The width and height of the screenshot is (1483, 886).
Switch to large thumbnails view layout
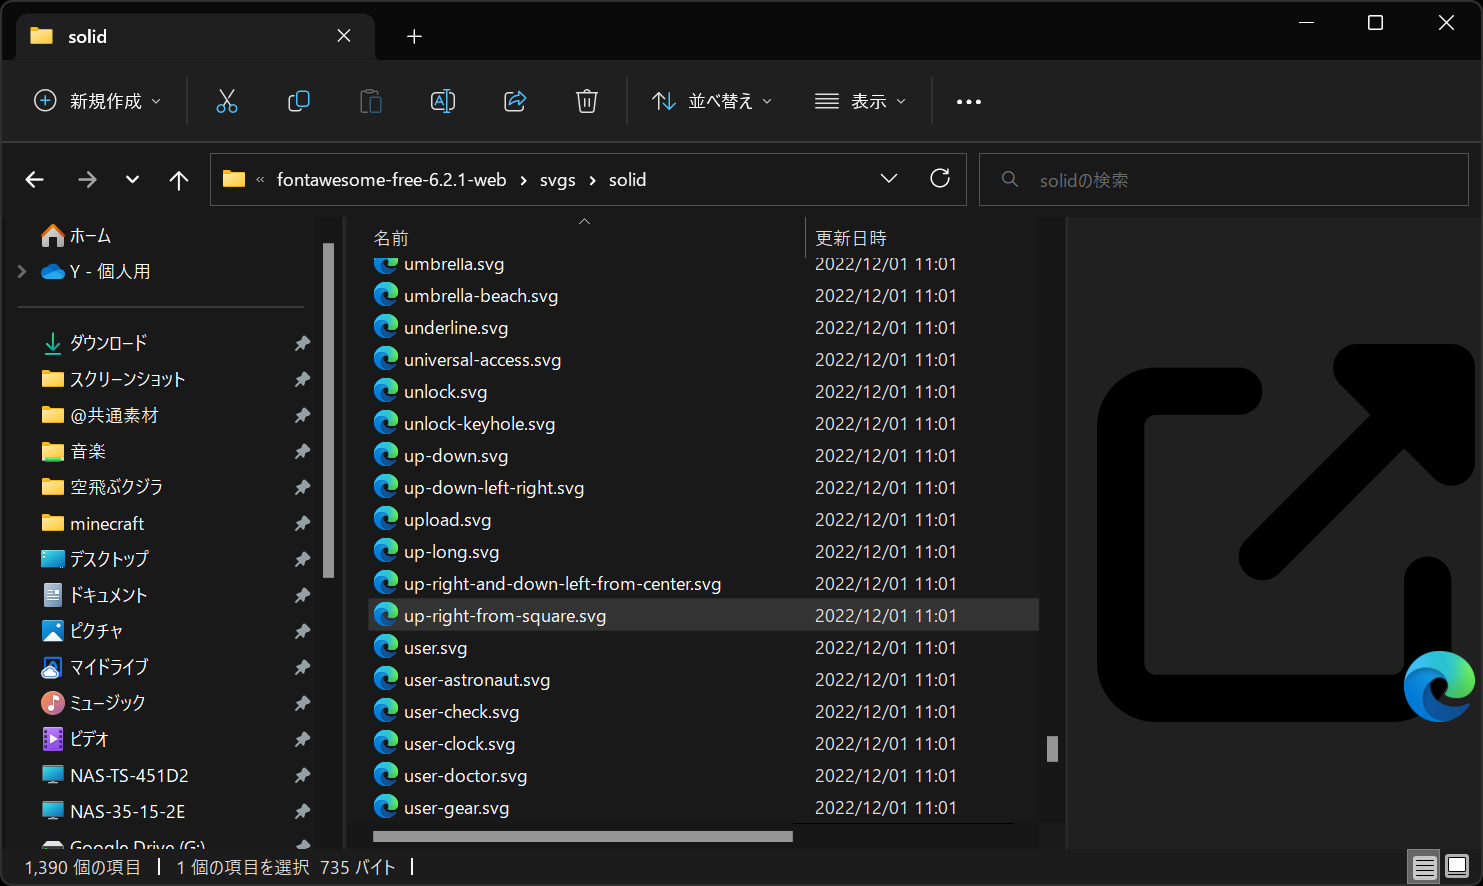coord(1457,867)
